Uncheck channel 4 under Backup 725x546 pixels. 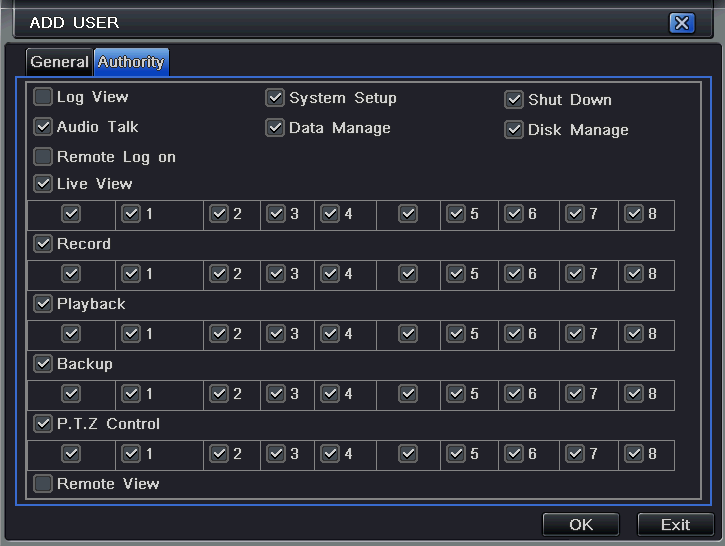tap(330, 394)
